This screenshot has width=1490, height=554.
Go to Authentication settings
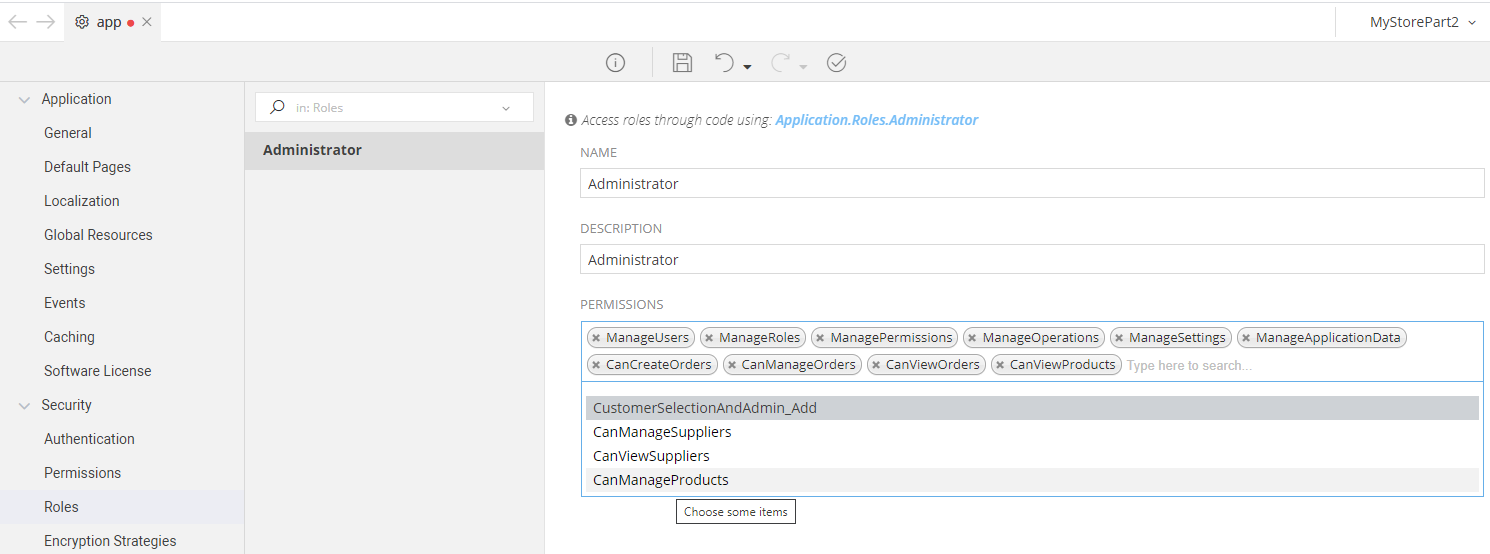point(89,439)
